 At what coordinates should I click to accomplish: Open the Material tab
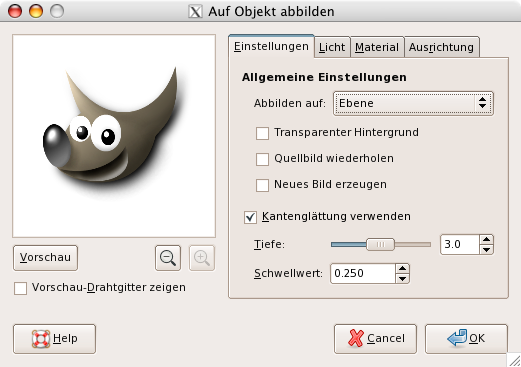point(377,47)
